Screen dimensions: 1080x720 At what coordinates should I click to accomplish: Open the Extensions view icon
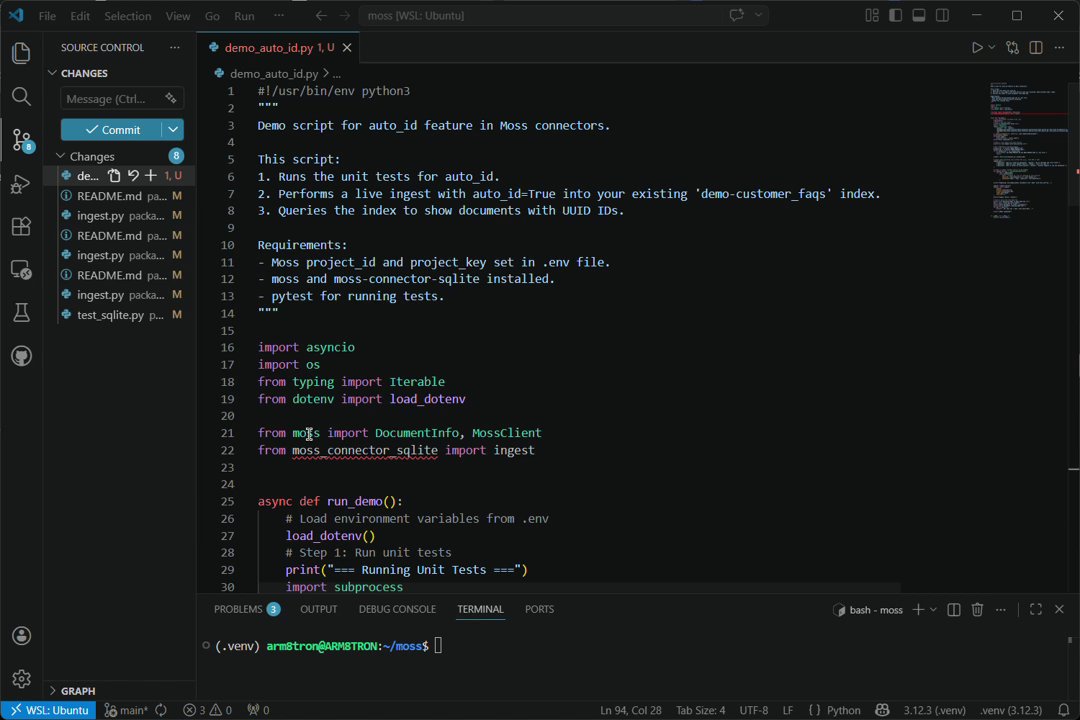[21, 227]
